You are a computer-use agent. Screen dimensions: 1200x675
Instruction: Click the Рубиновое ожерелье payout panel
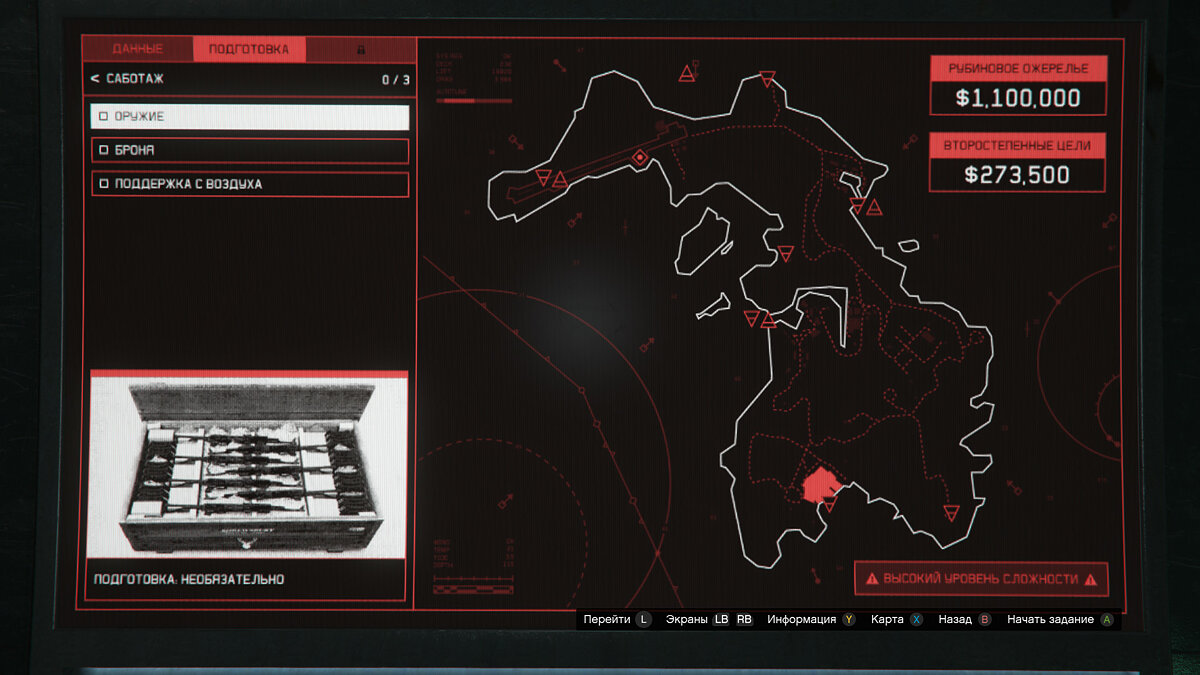tap(1018, 85)
